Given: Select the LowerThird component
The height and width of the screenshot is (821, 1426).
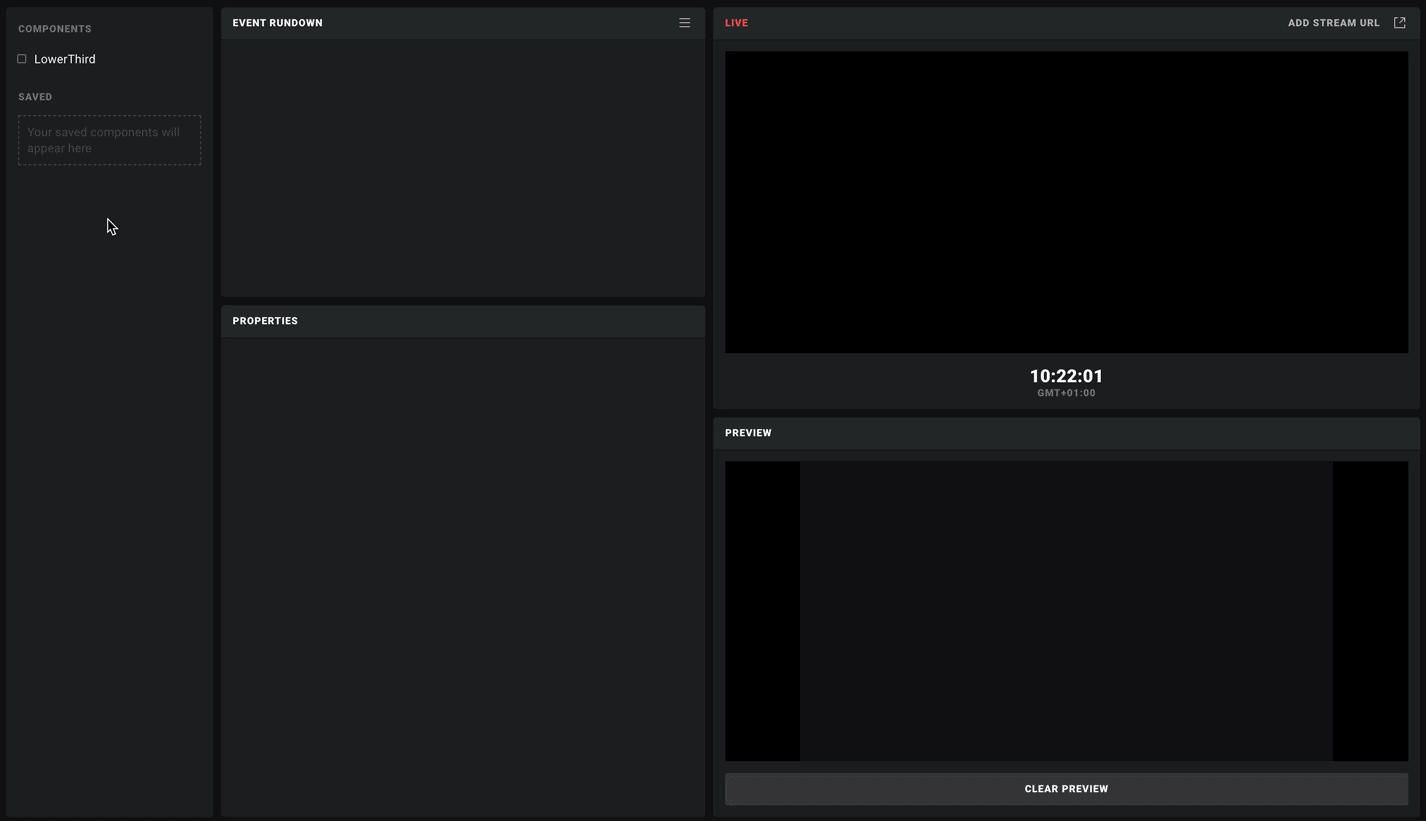Looking at the screenshot, I should coord(65,59).
